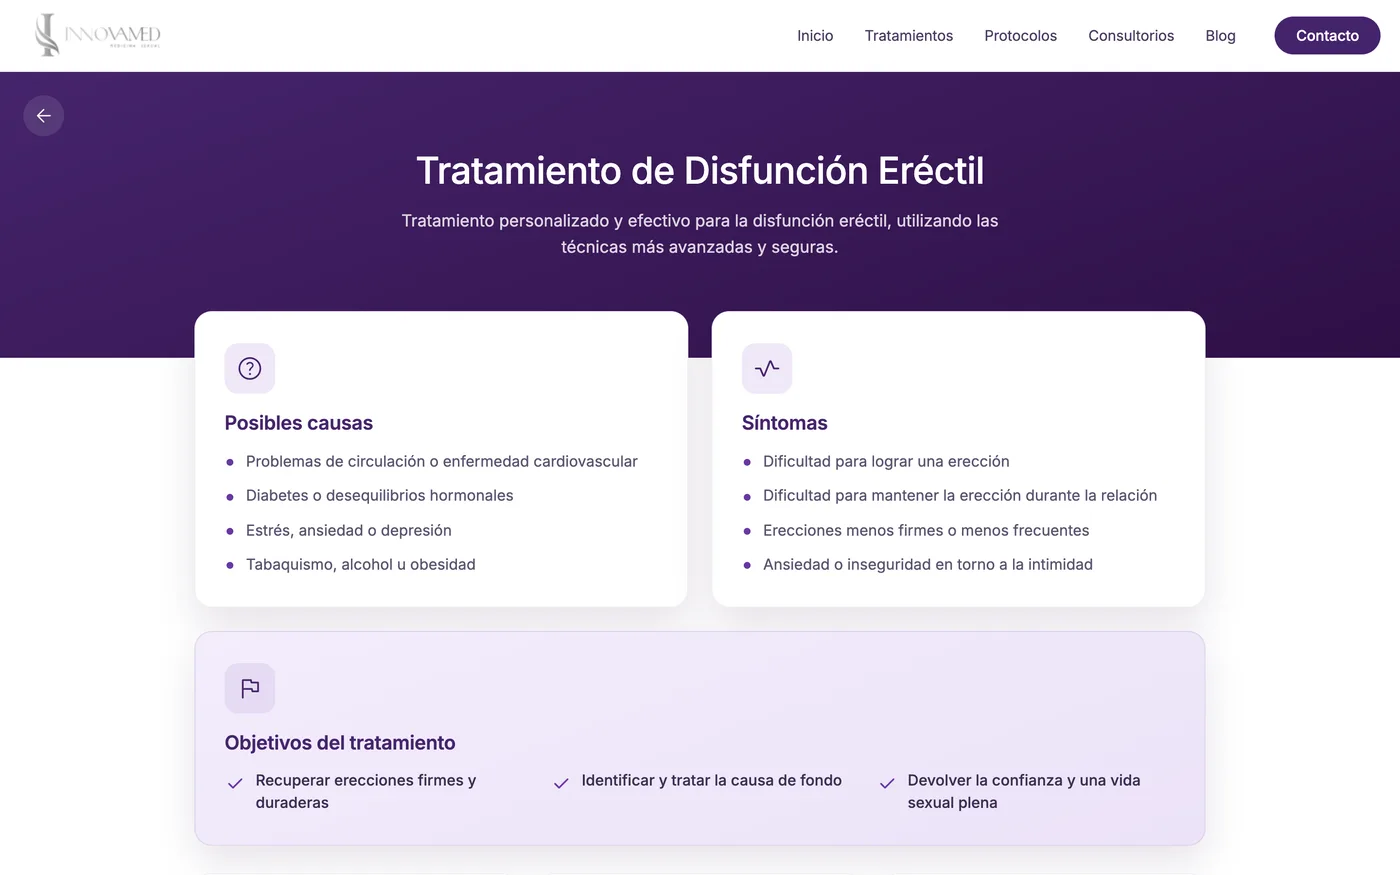Click the Posibles causas heading
1400x875 pixels.
(x=299, y=423)
